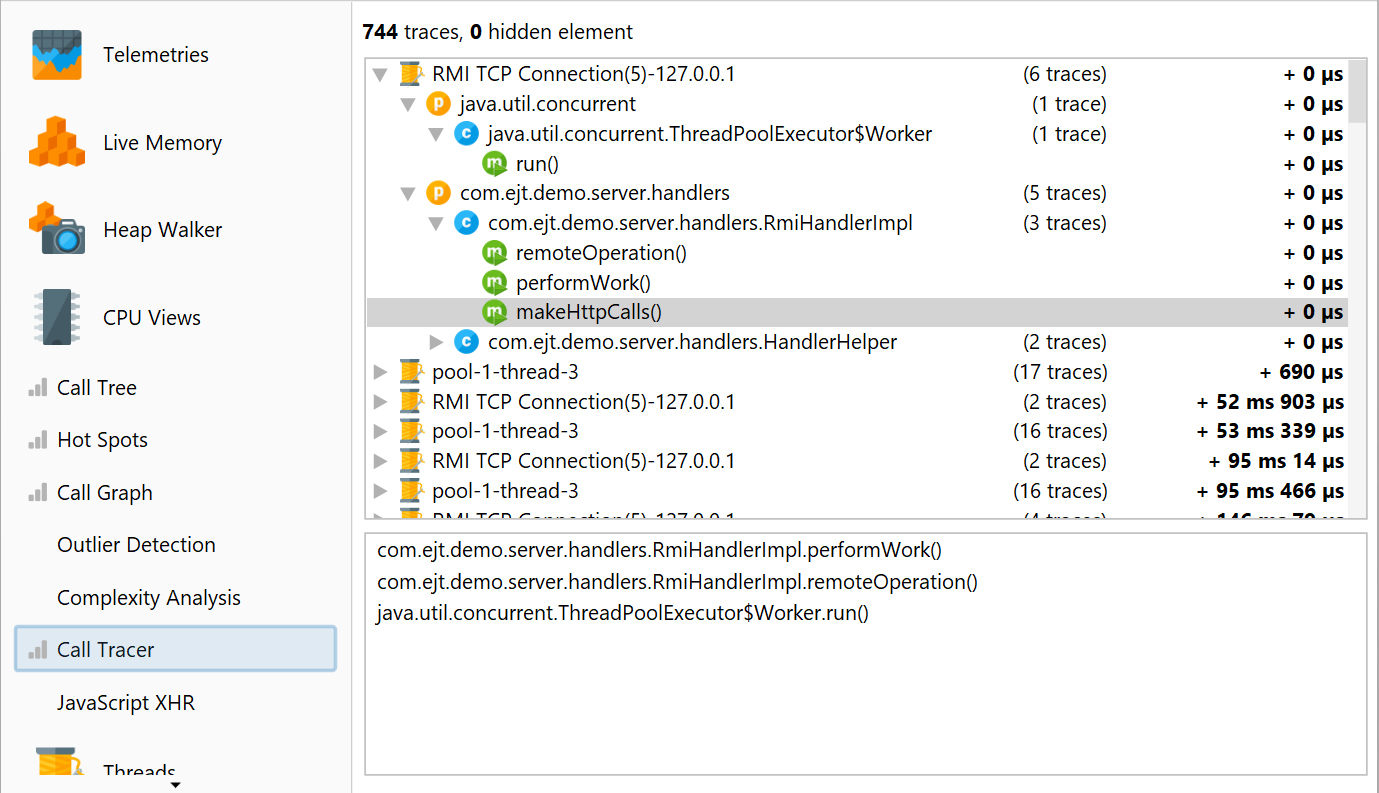Screen dimensions: 1379x793
Task: Click package icon of com.ejt.demo.server.handlers
Action: tap(438, 193)
